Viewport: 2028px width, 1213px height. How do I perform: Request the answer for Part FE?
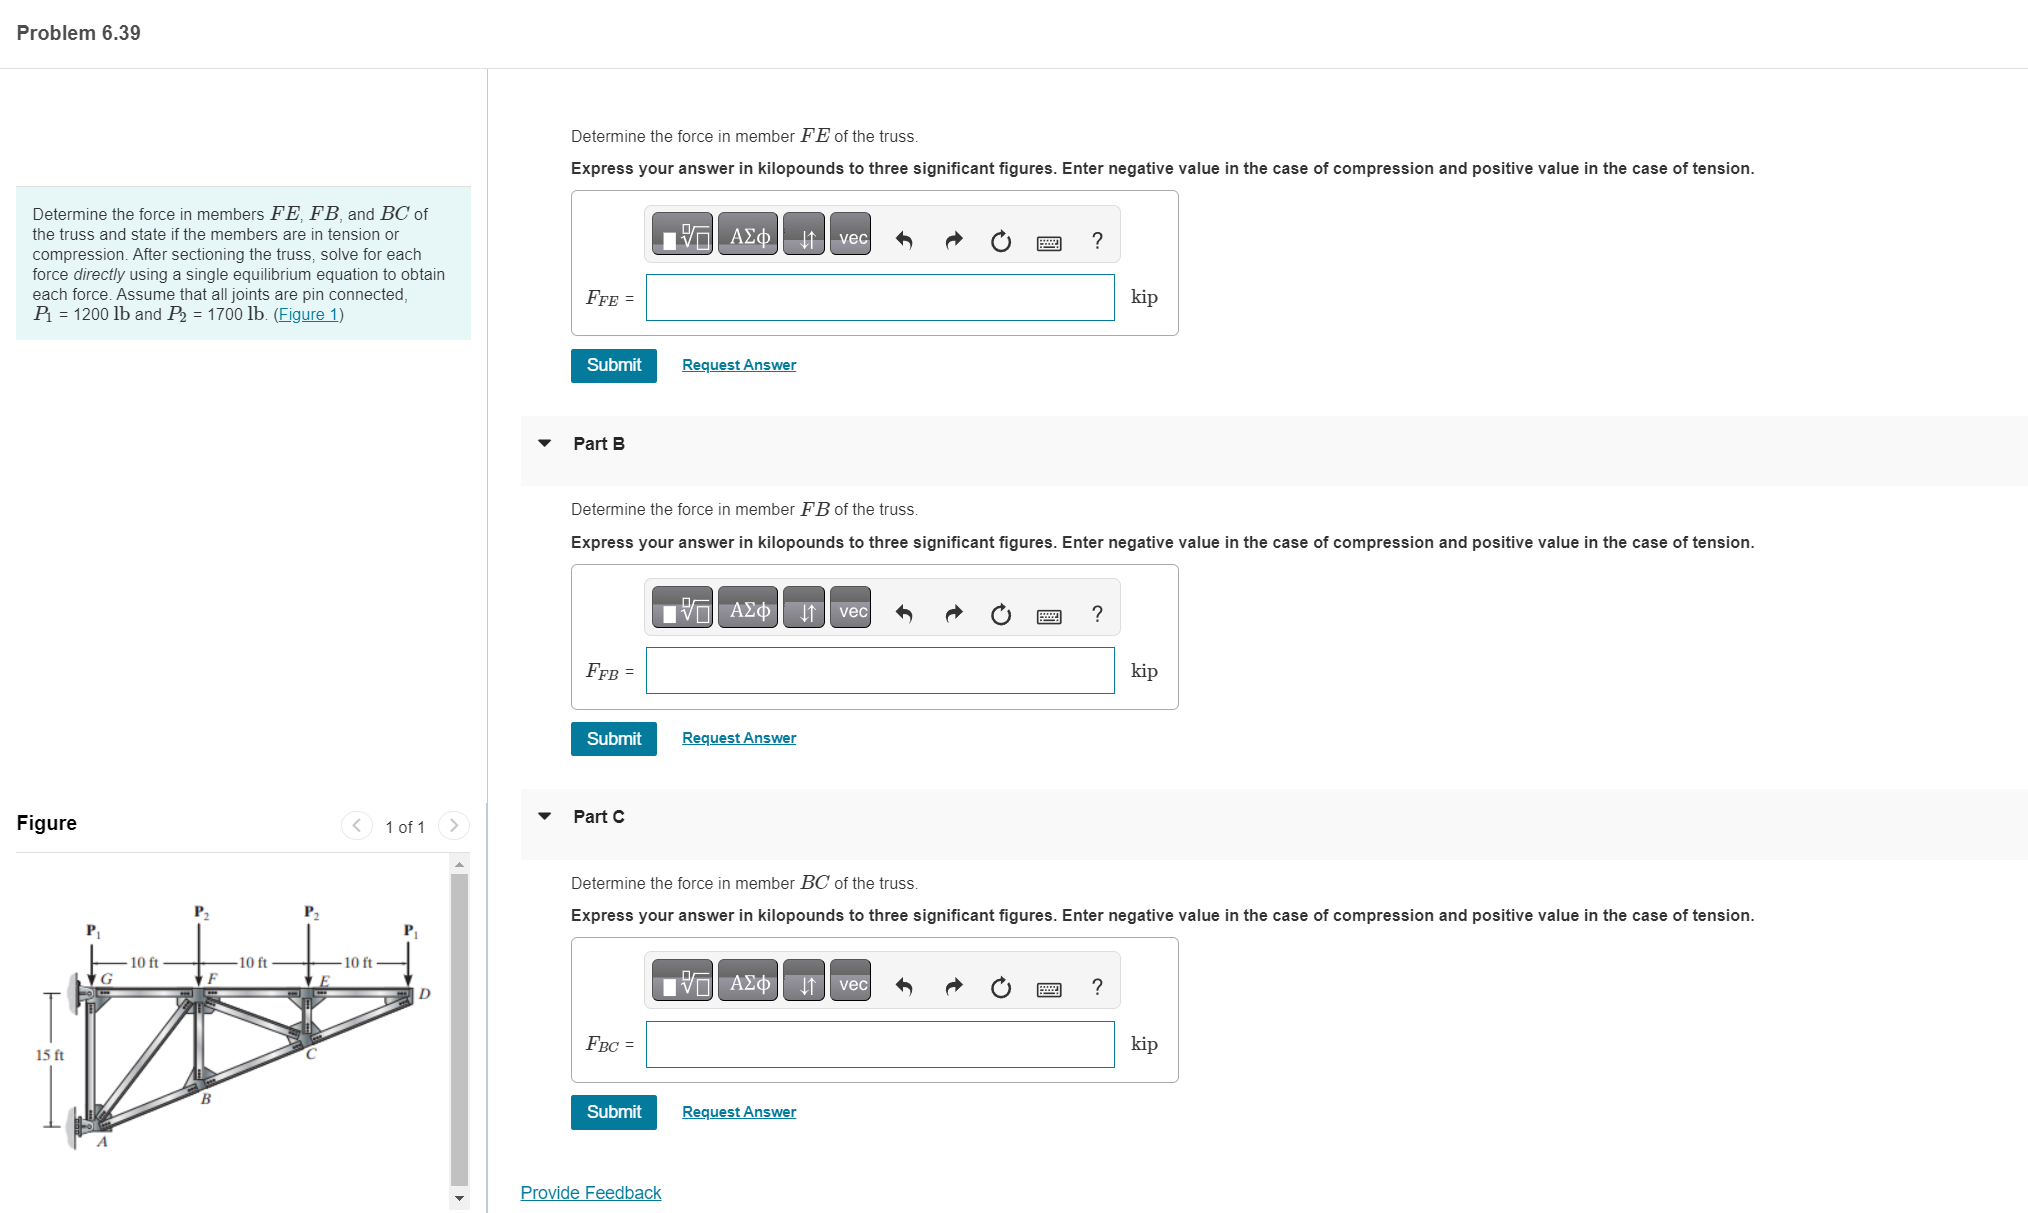(739, 365)
